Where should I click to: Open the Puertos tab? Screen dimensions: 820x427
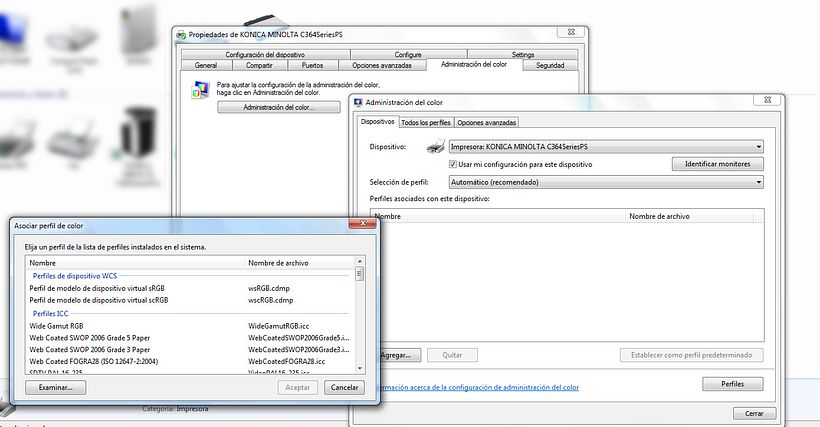tap(312, 65)
